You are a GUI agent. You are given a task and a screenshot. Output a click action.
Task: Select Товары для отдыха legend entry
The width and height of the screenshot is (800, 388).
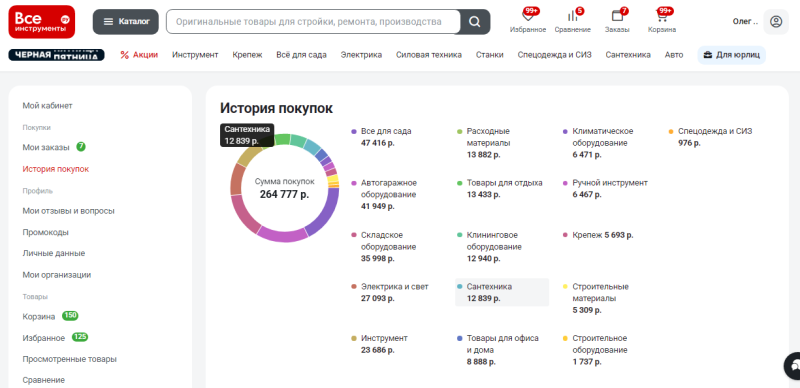pyautogui.click(x=500, y=189)
